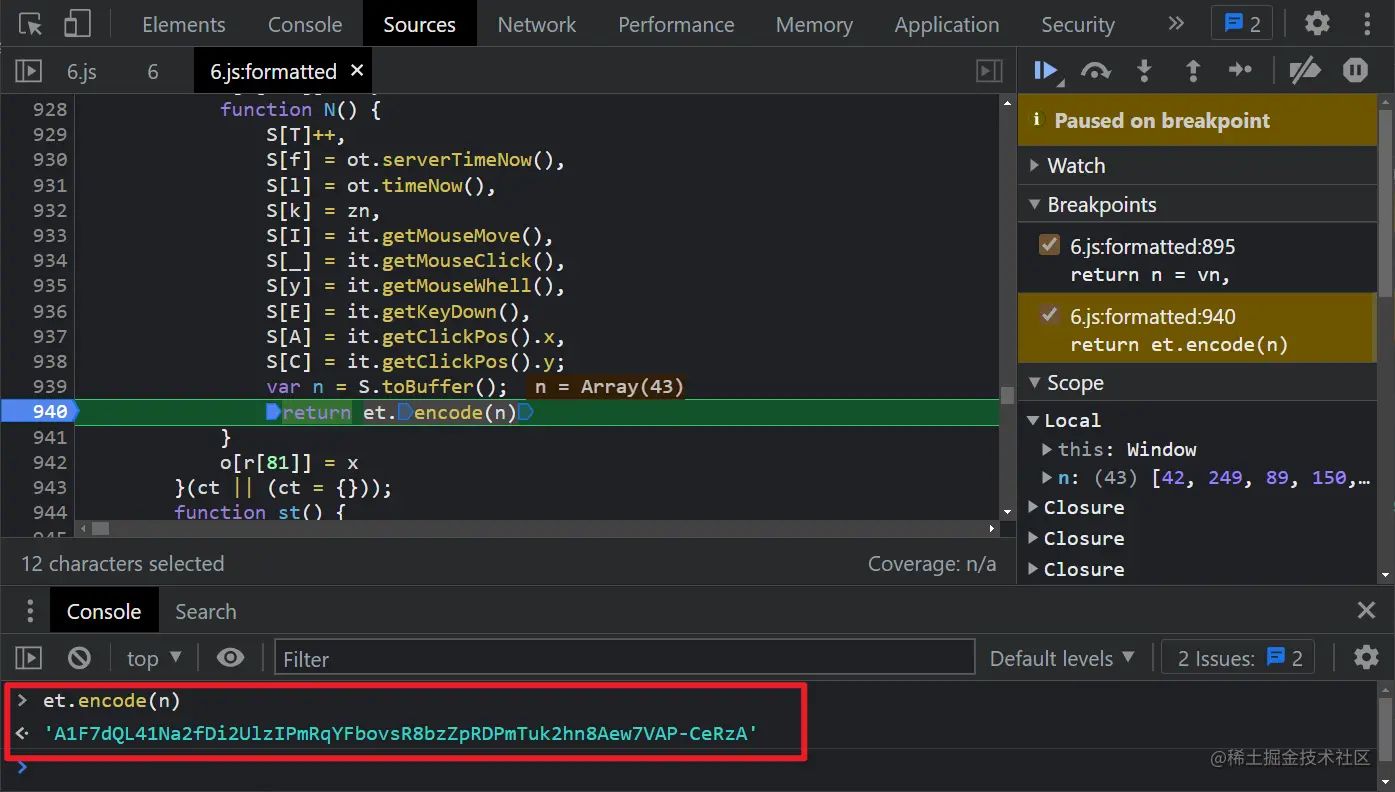The height and width of the screenshot is (792, 1395).
Task: Click the 2 Issues button
Action: pos(1240,658)
